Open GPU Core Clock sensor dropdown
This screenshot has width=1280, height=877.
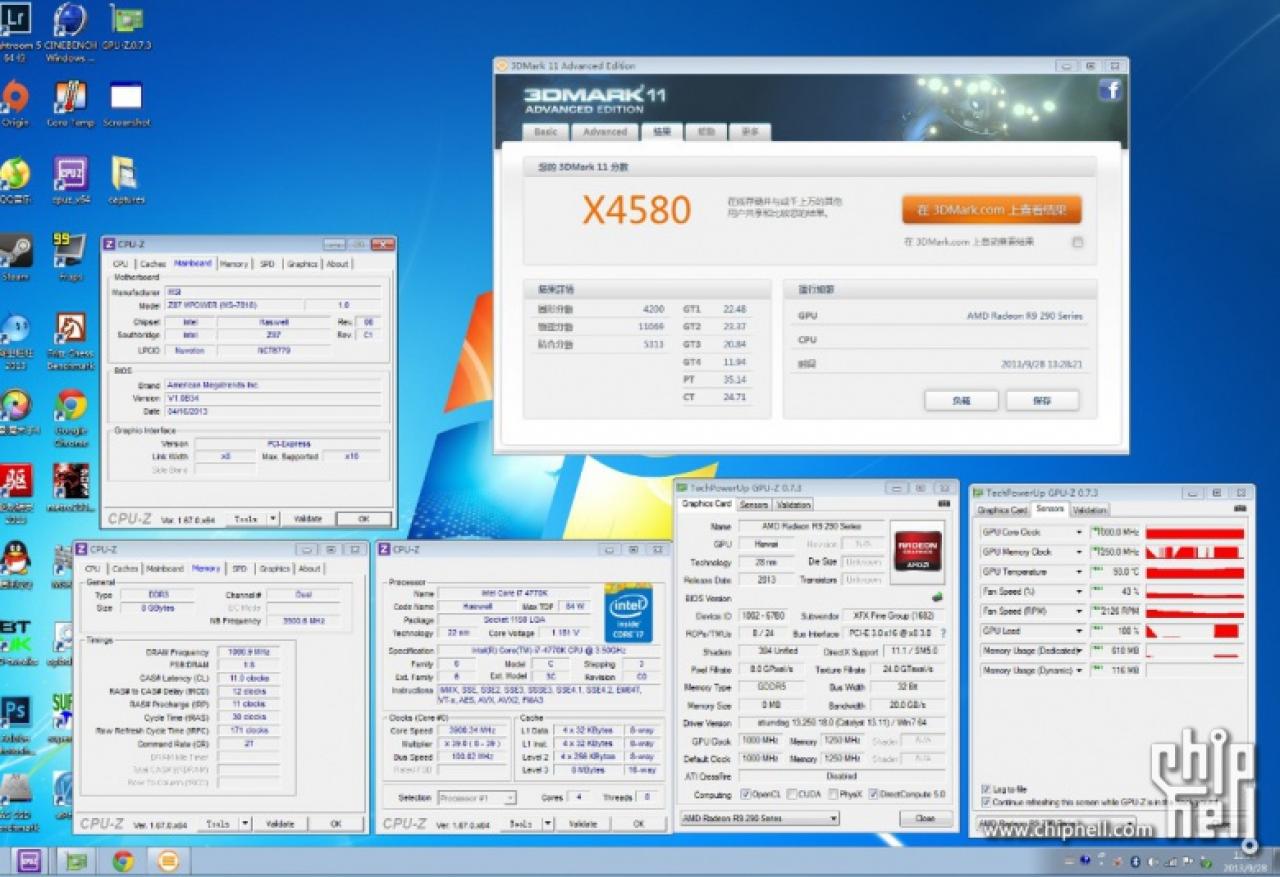[1079, 533]
